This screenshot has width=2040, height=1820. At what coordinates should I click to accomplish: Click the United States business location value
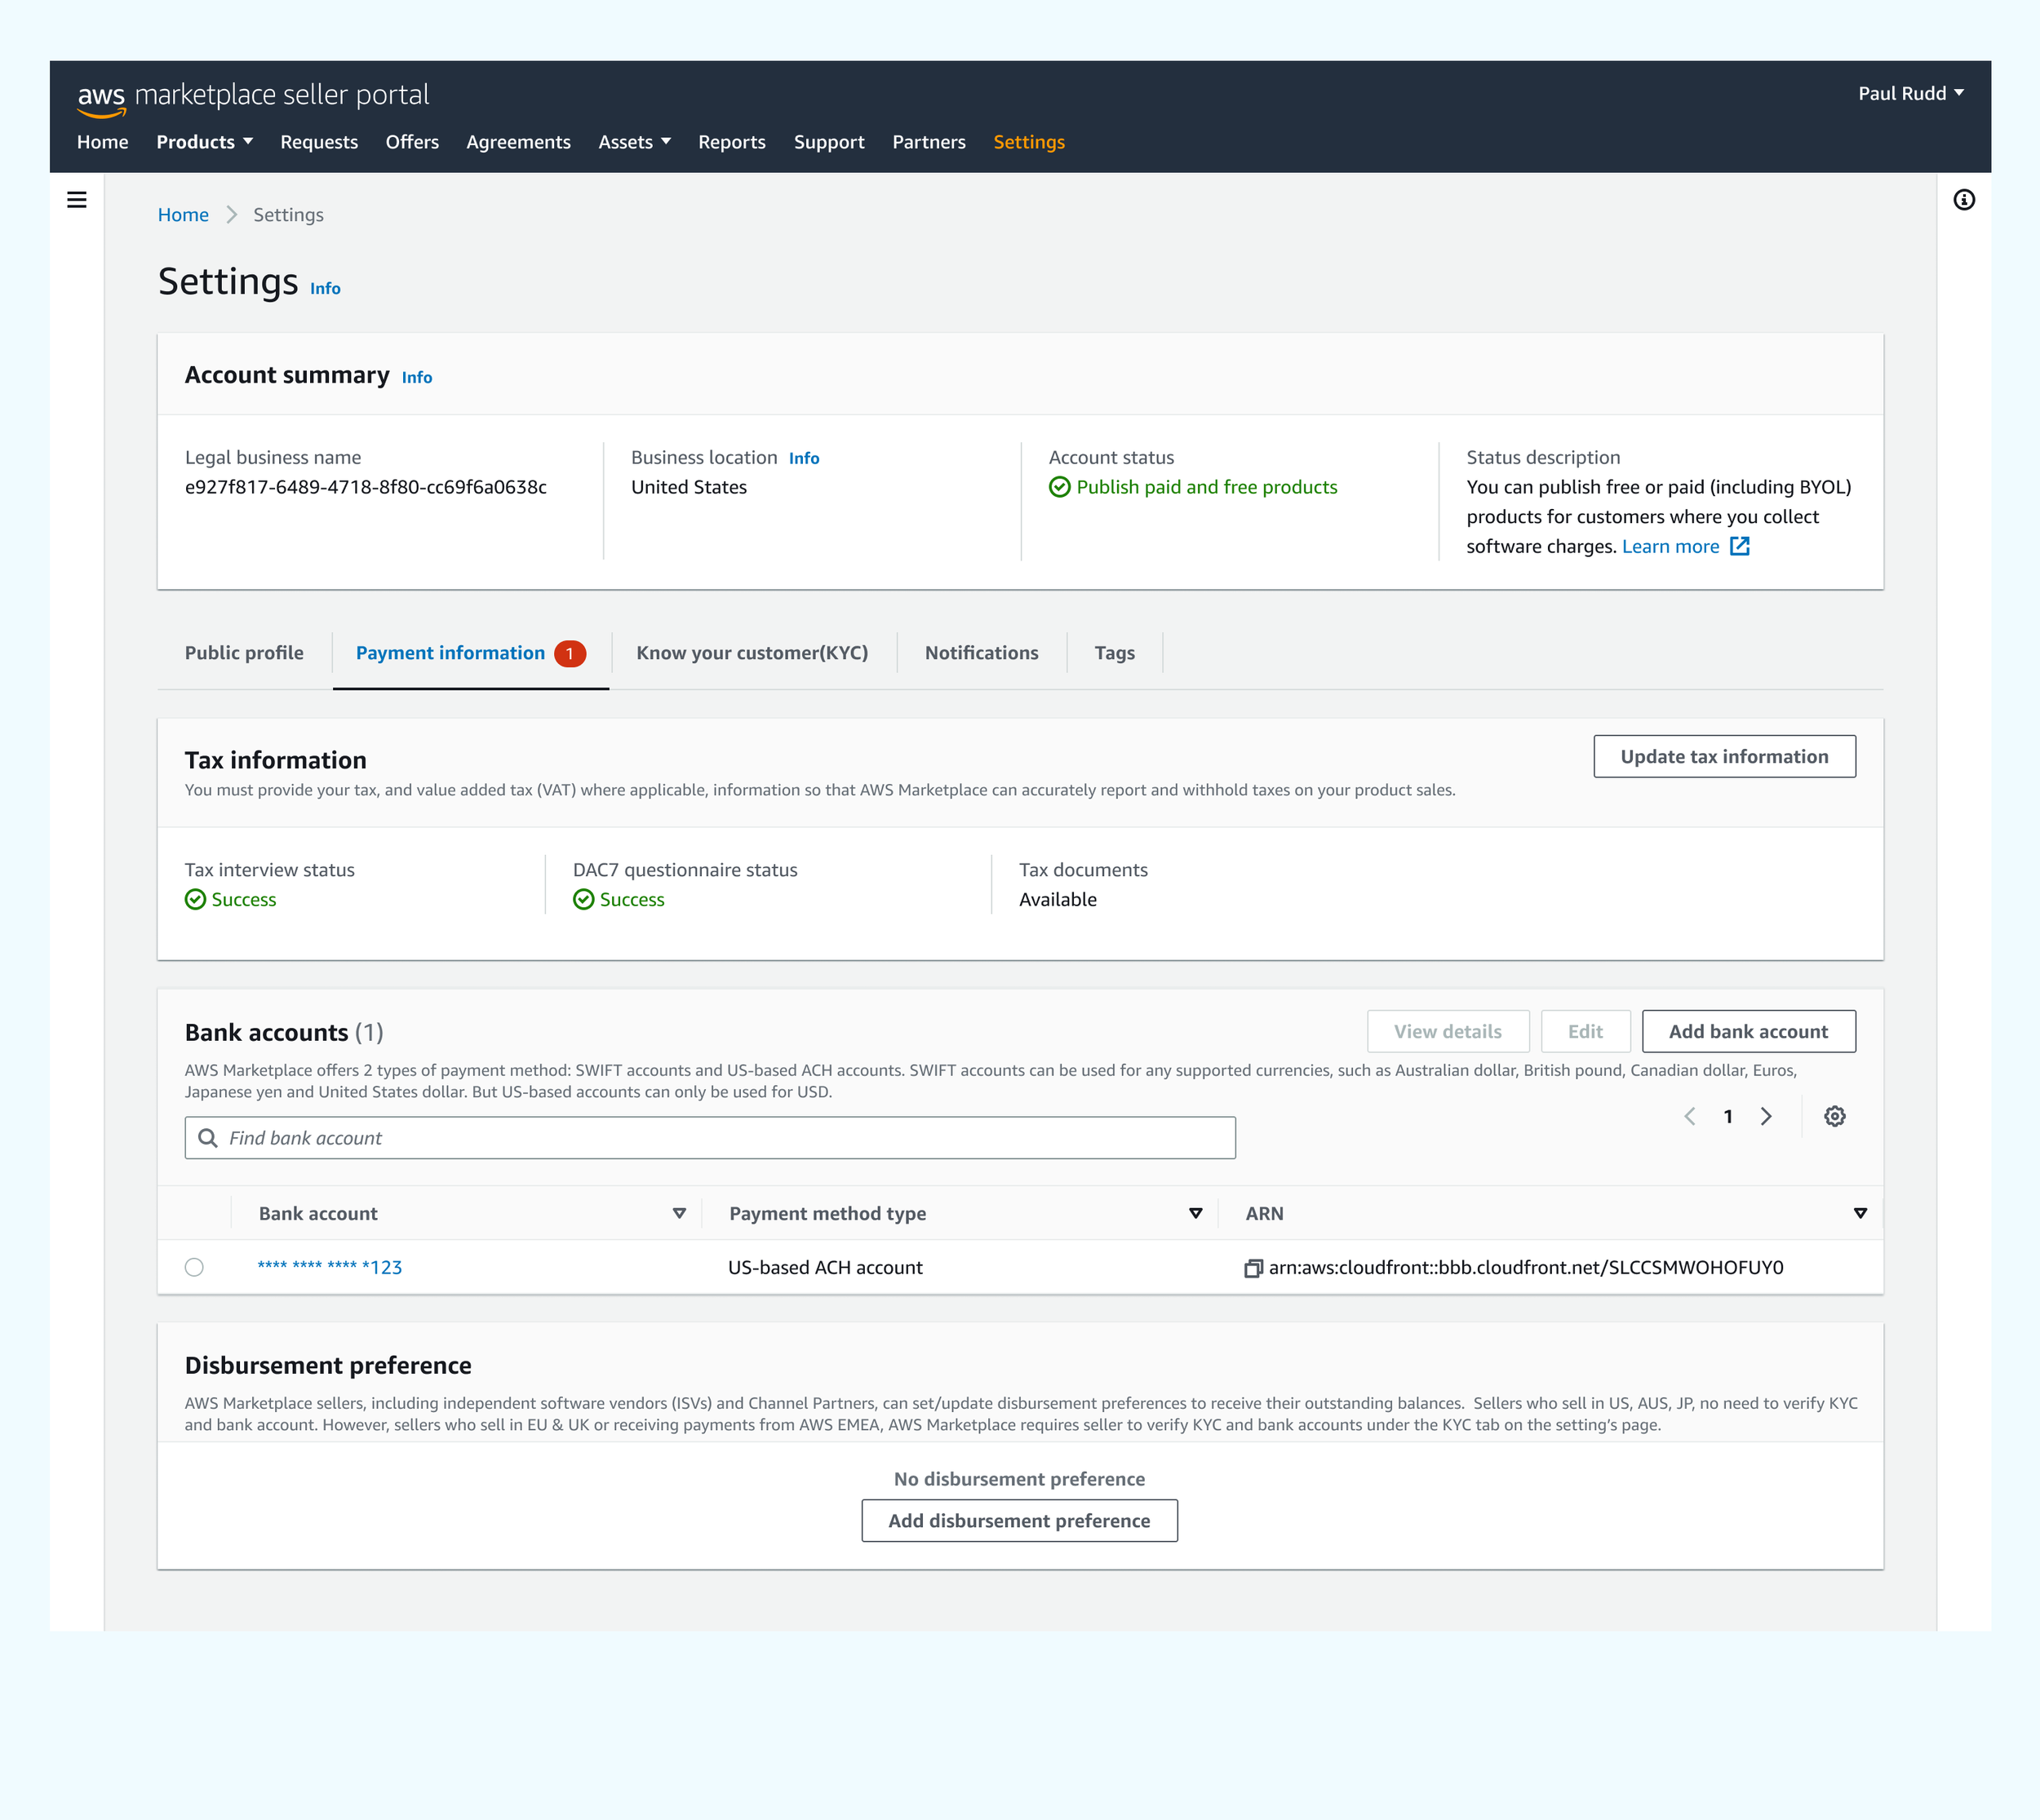coord(689,487)
